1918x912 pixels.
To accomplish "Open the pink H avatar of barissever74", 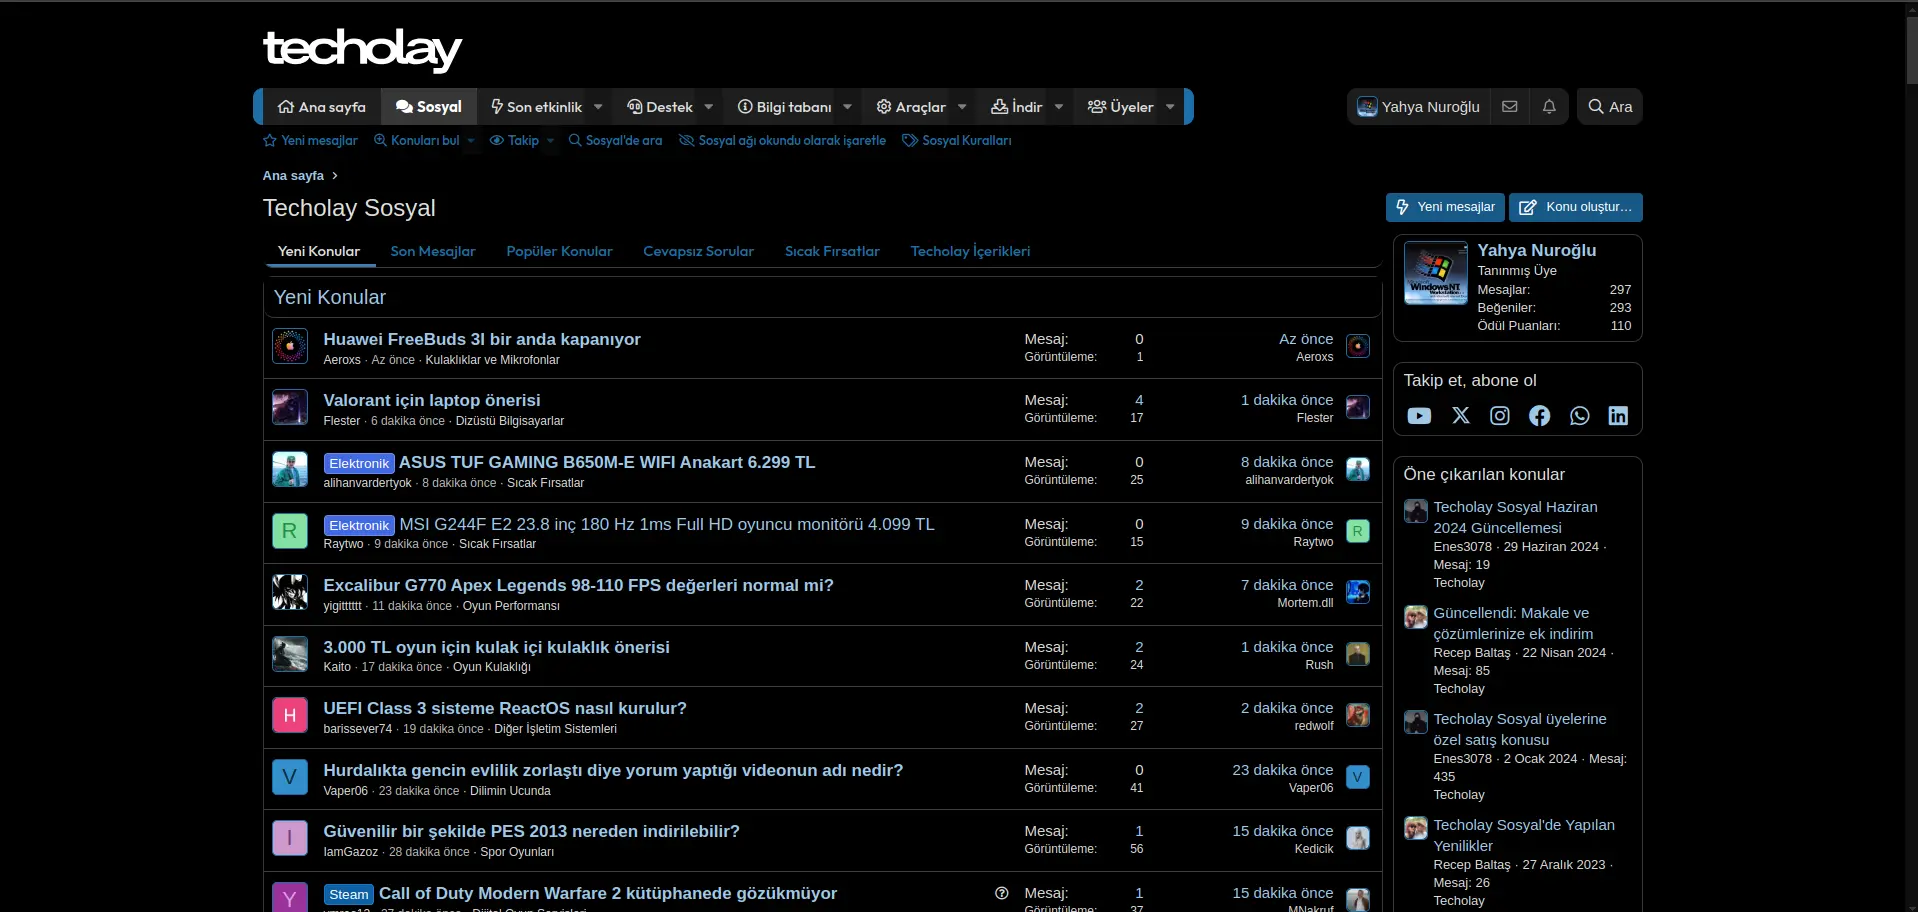I will pos(290,715).
